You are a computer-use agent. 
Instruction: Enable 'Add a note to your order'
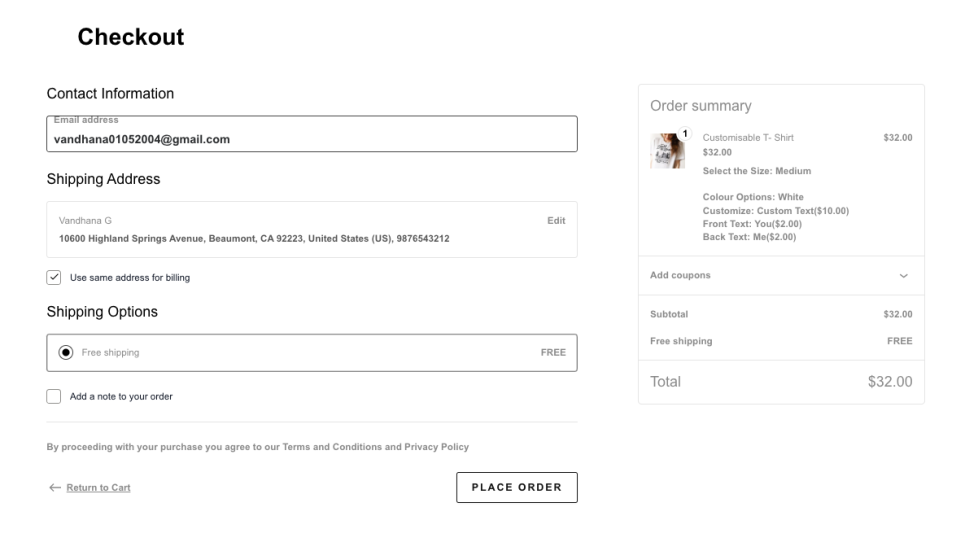pos(54,397)
